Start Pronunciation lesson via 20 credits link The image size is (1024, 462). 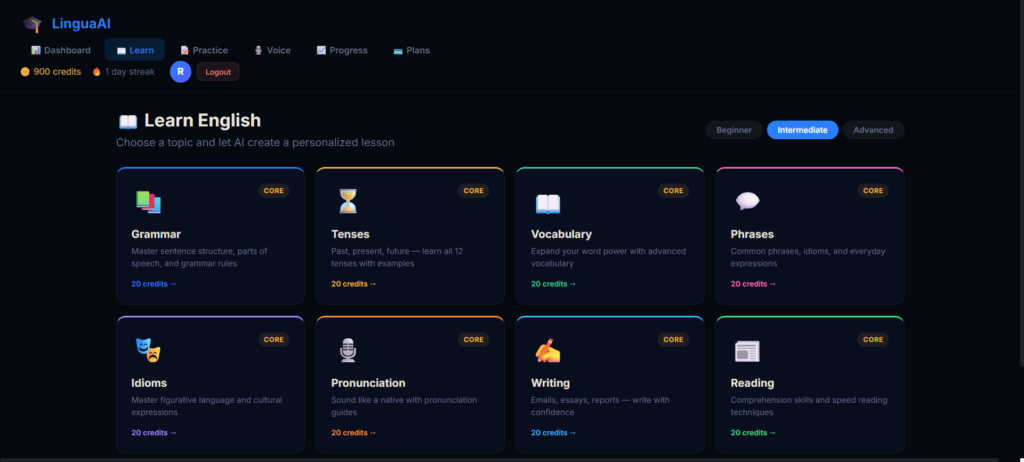(353, 433)
